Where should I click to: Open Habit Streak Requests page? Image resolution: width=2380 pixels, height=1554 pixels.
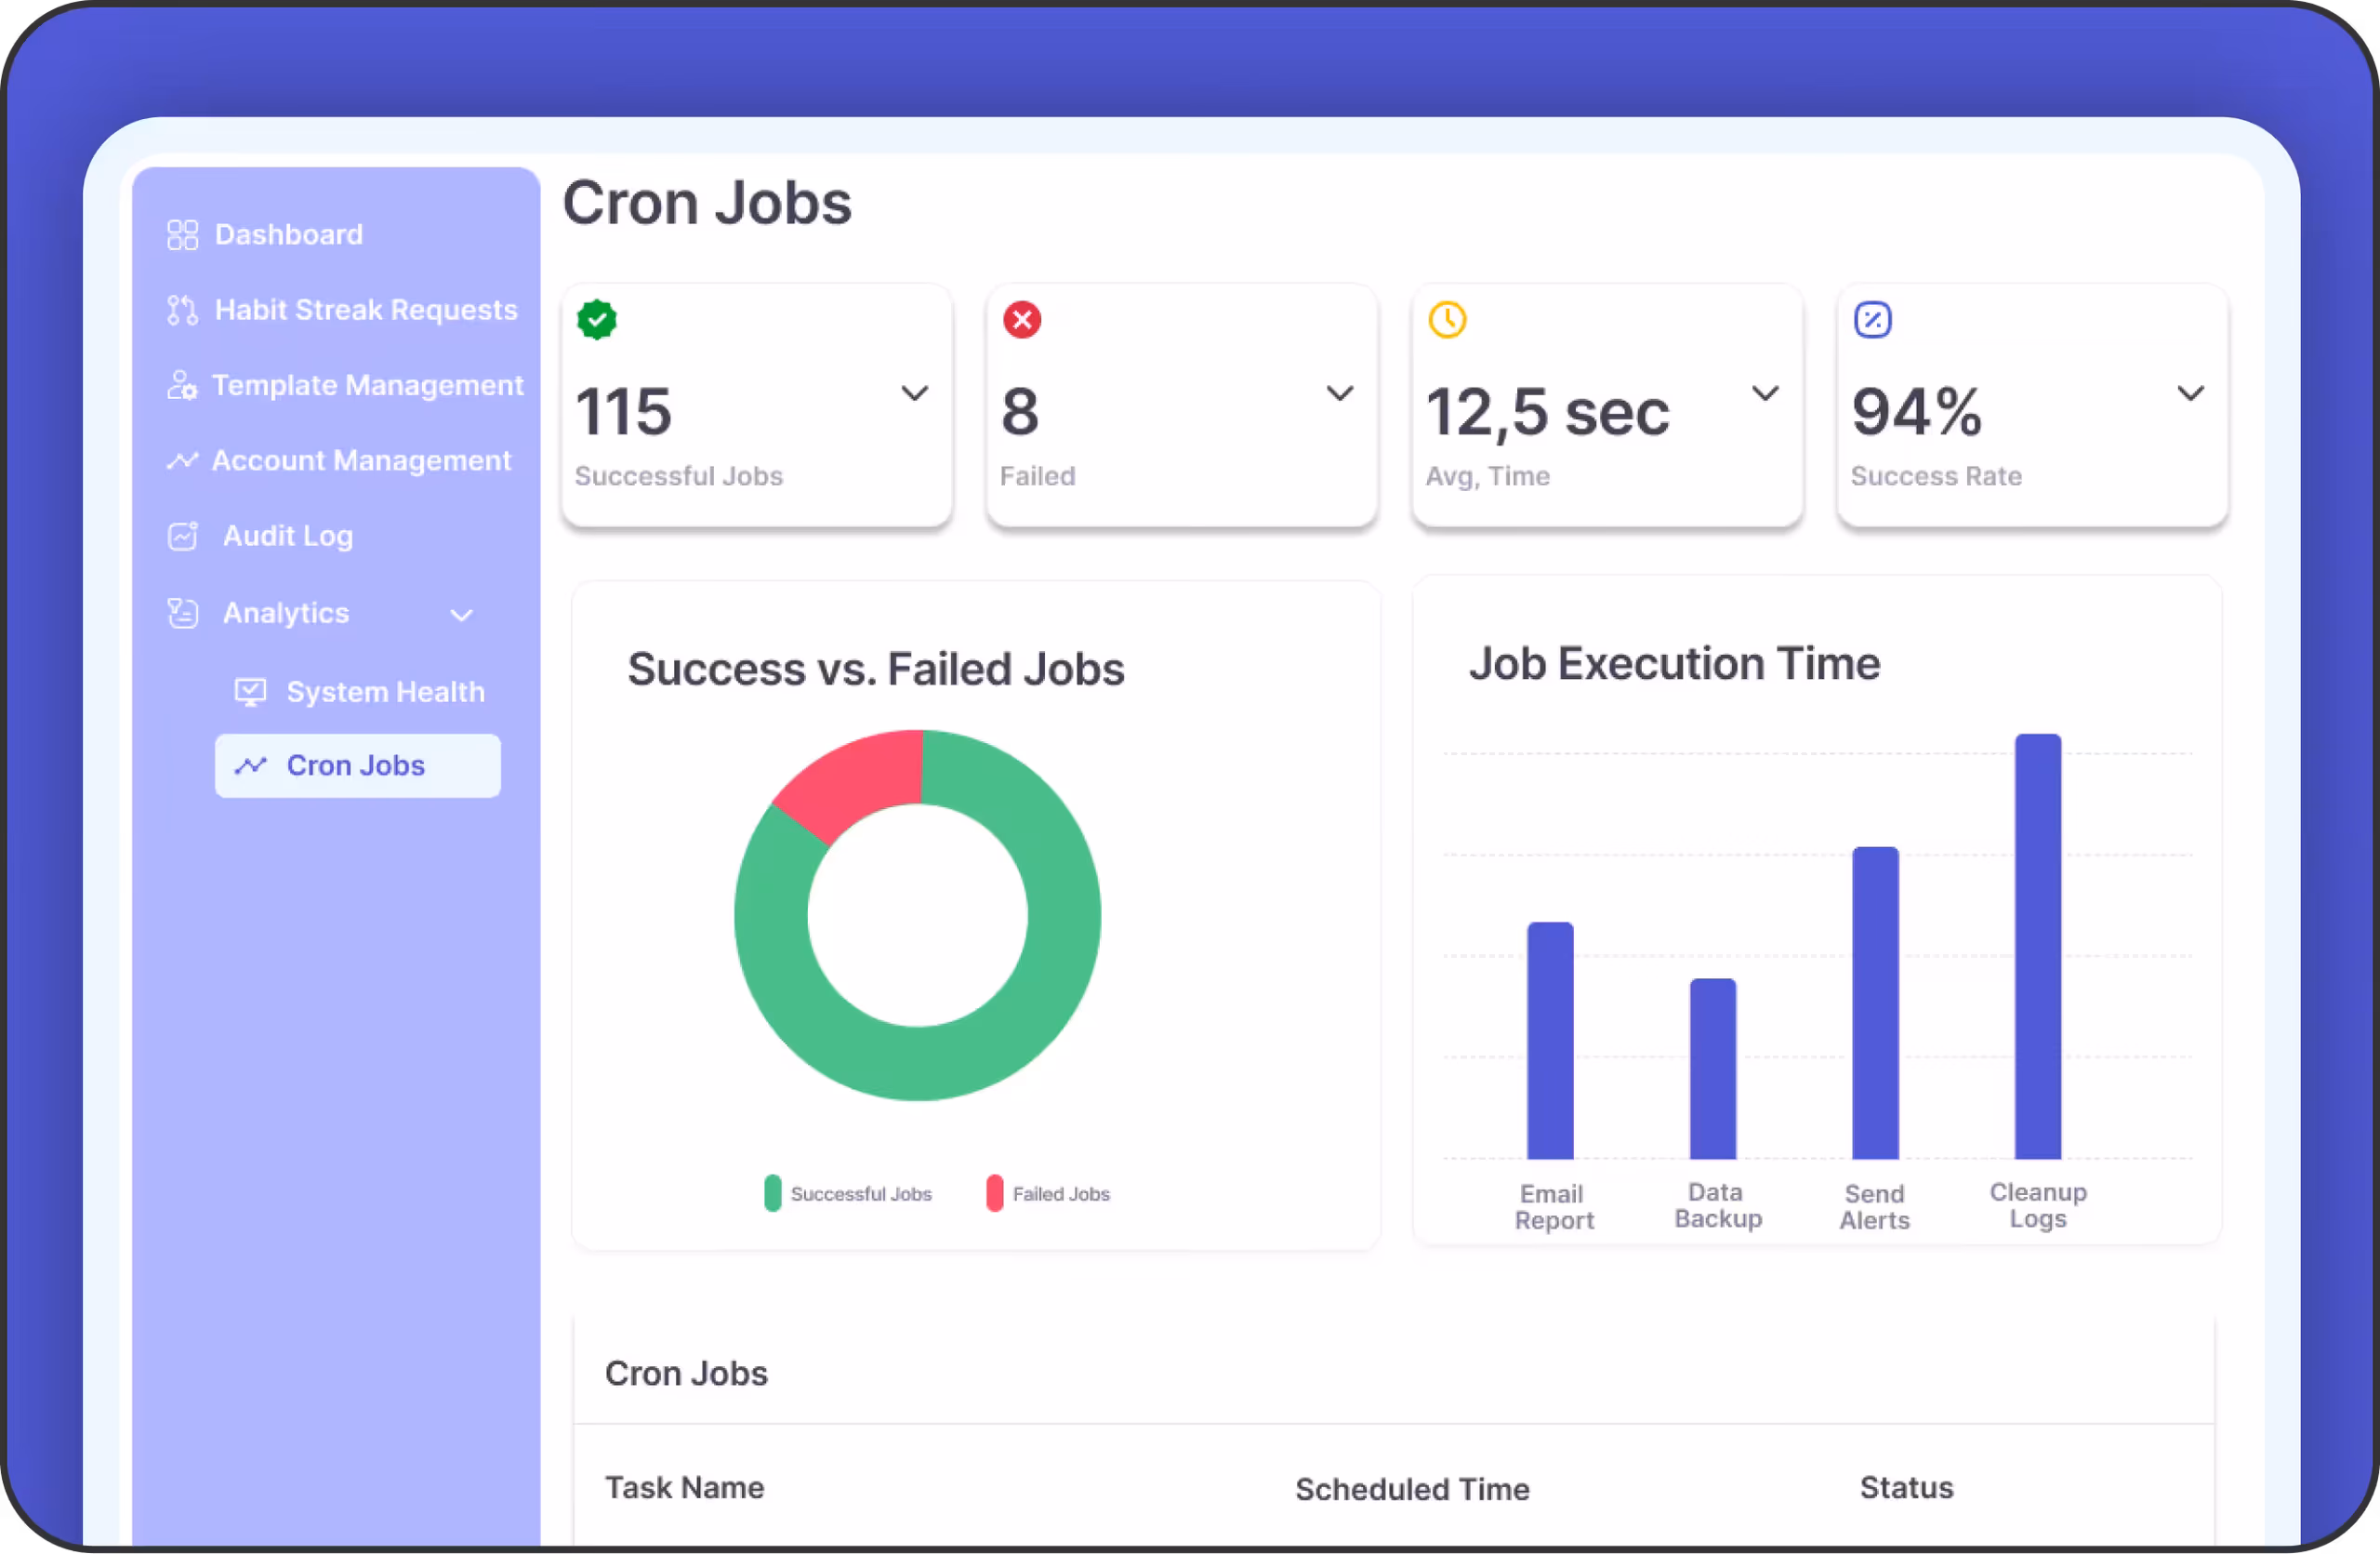(x=366, y=310)
